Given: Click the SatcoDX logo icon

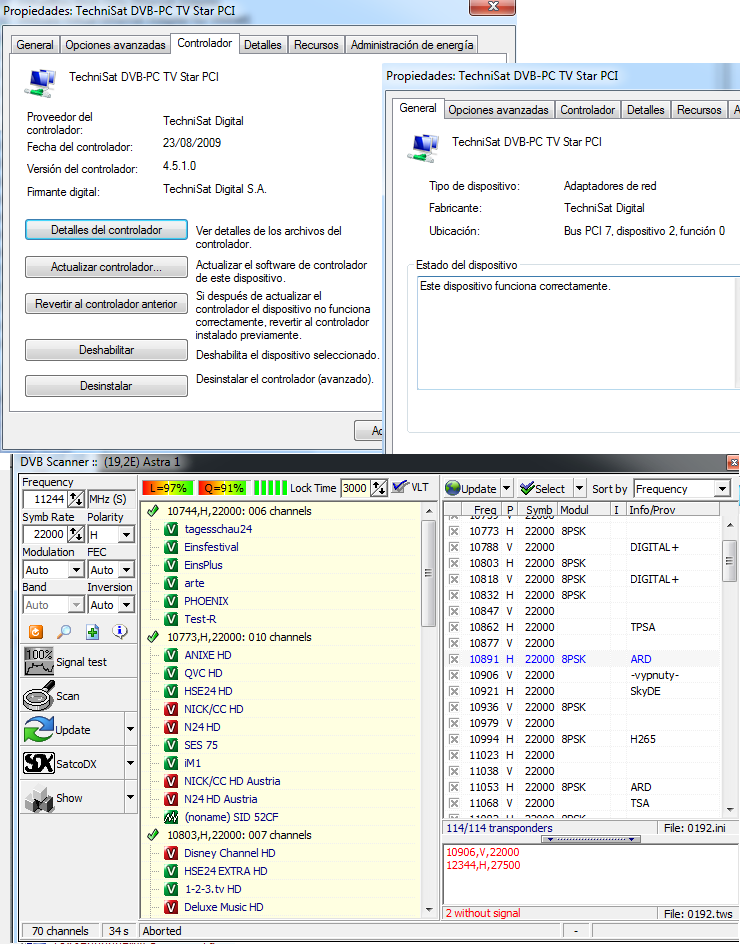Looking at the screenshot, I should (x=39, y=763).
